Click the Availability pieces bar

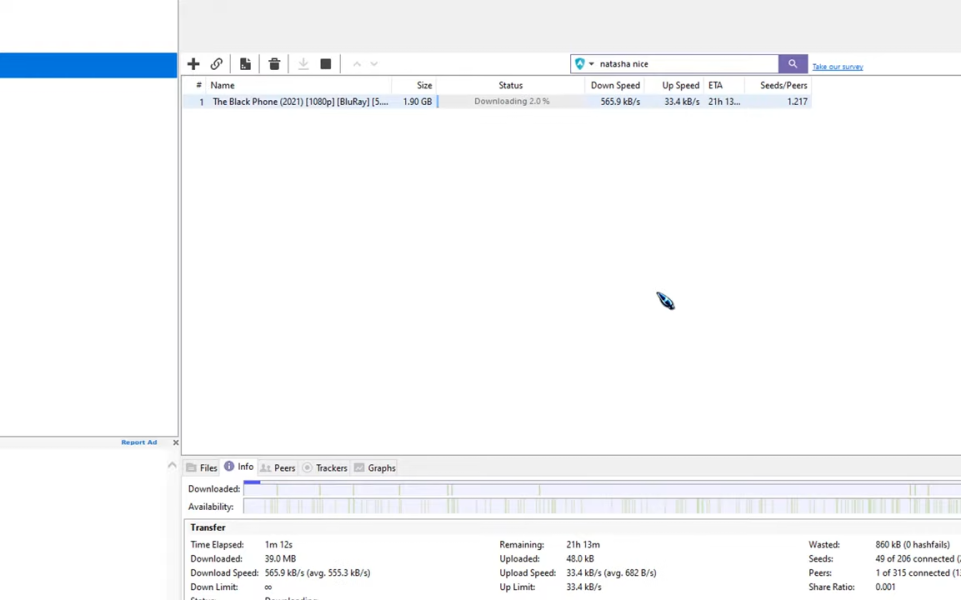pyautogui.click(x=602, y=507)
